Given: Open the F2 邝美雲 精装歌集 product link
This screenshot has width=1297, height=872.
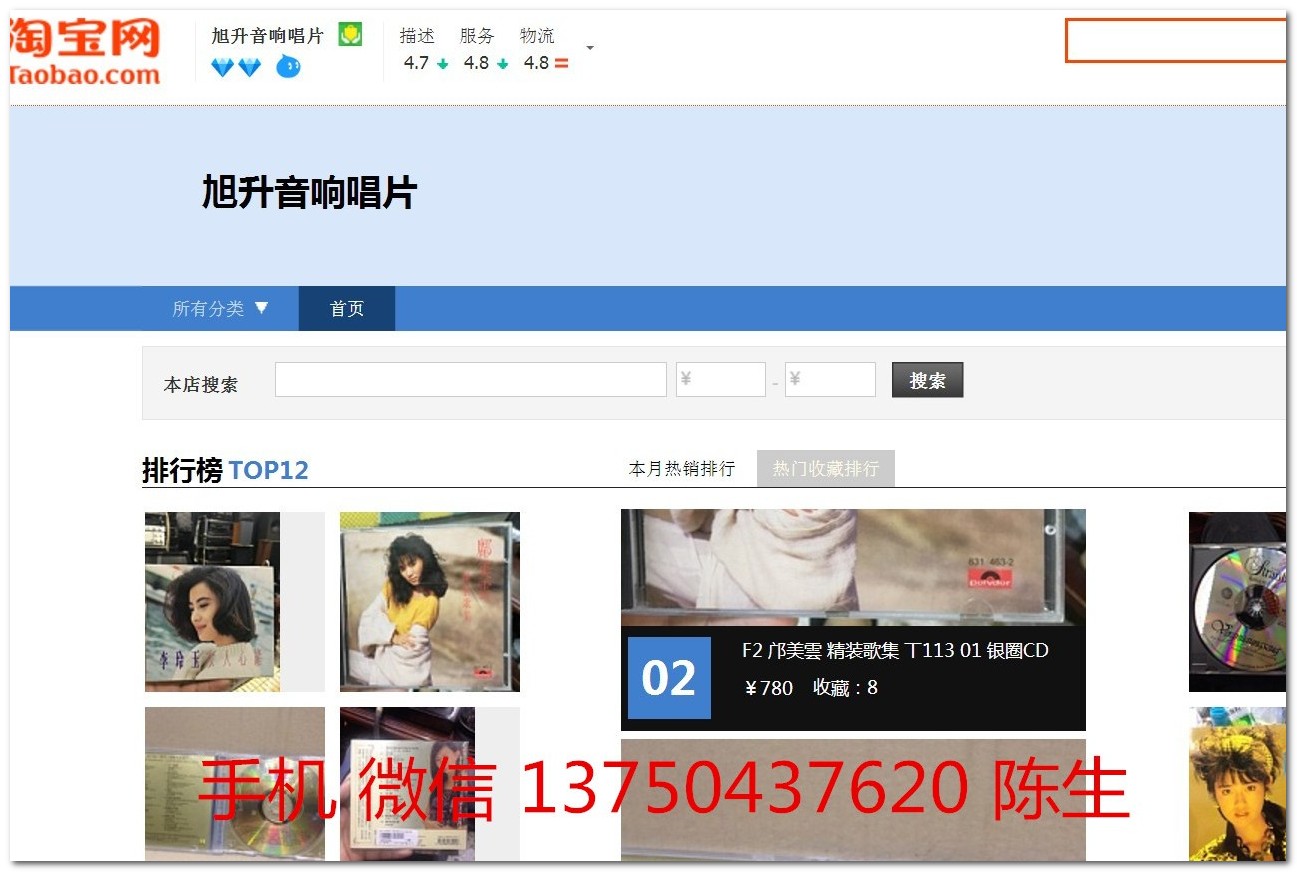Looking at the screenshot, I should point(895,651).
